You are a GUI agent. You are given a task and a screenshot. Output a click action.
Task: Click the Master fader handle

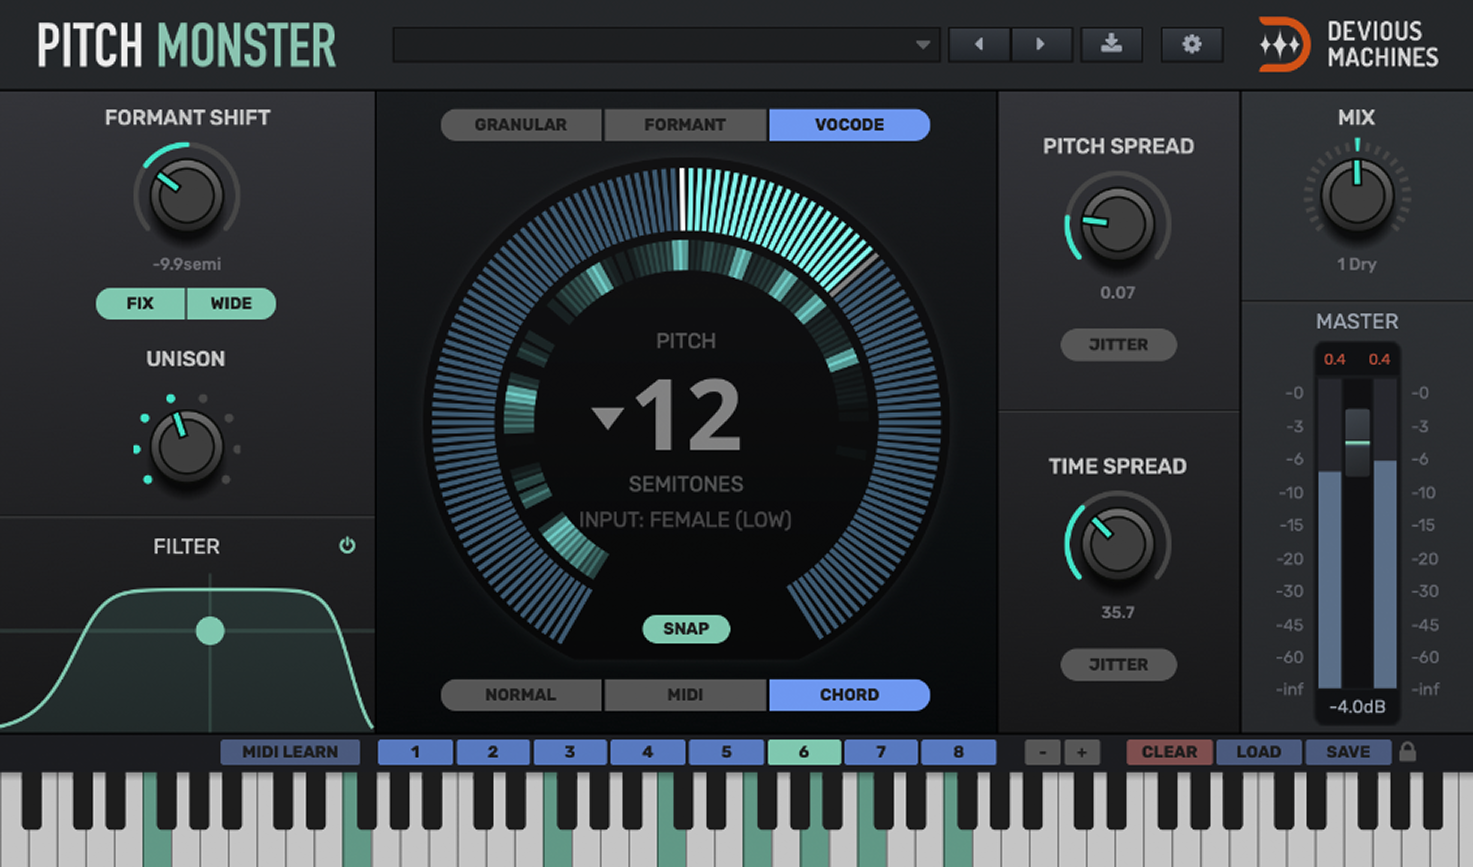tap(1357, 442)
